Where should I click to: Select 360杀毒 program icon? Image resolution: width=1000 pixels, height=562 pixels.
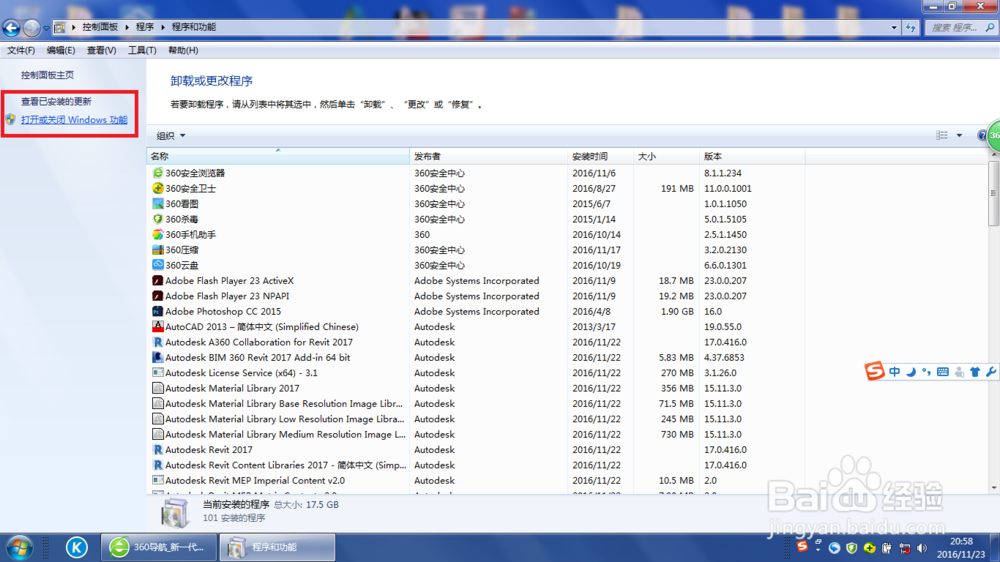click(x=158, y=219)
